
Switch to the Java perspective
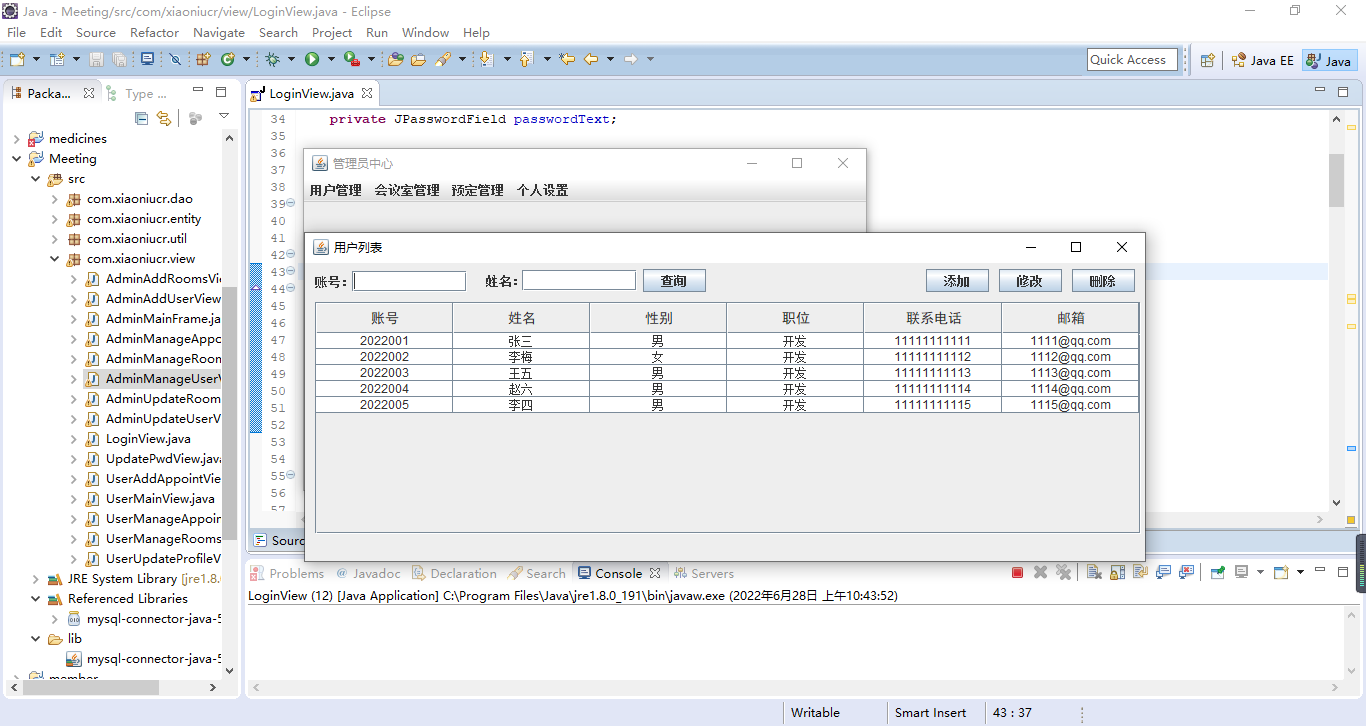click(1329, 60)
